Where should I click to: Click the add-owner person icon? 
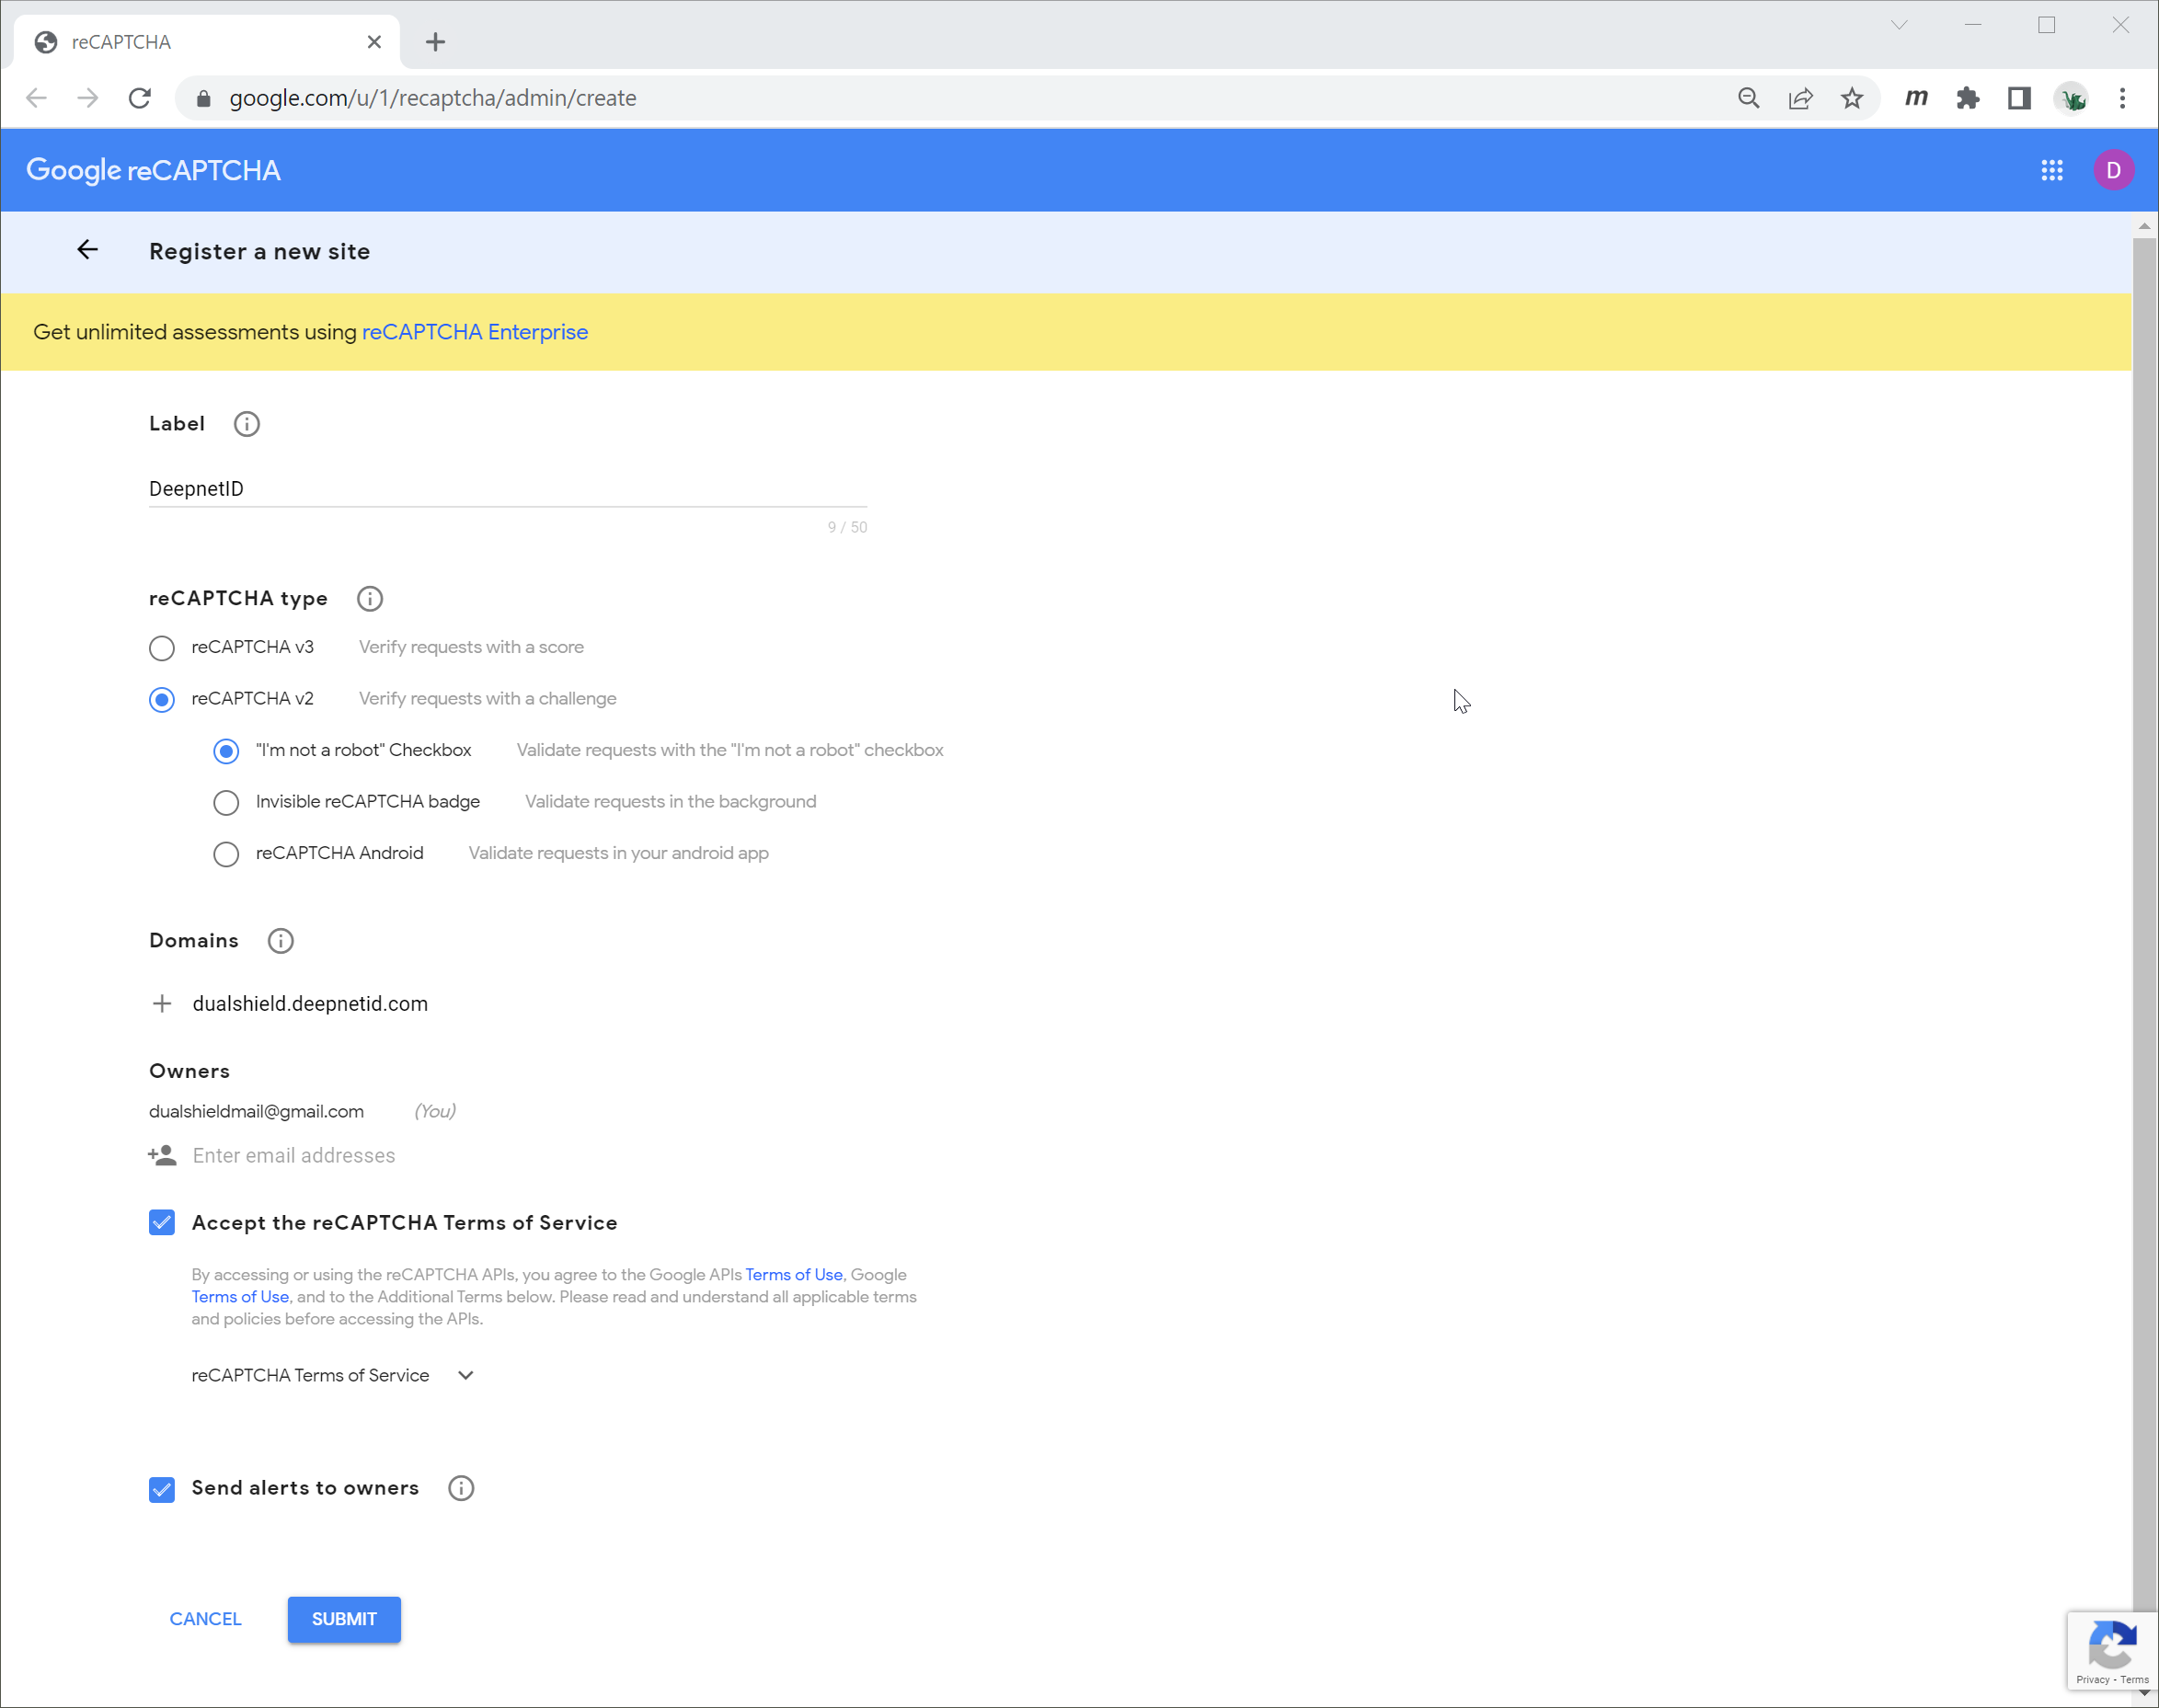pos(162,1155)
